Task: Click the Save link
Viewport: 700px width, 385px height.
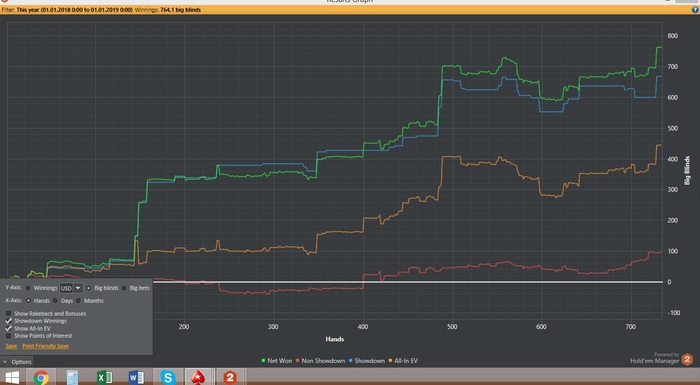Action: click(11, 346)
